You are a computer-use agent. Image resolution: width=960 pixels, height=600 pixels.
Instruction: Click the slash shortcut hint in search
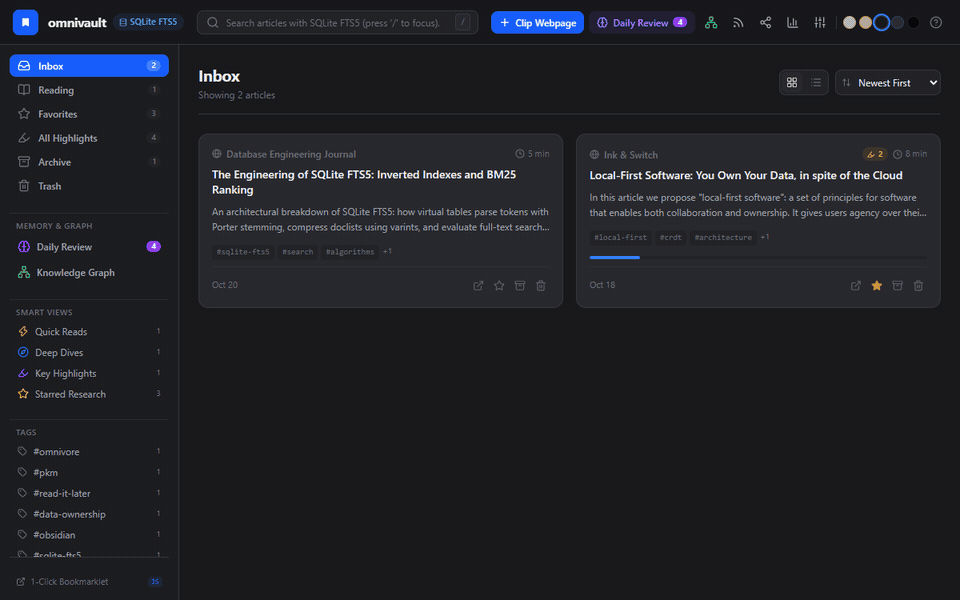click(463, 22)
